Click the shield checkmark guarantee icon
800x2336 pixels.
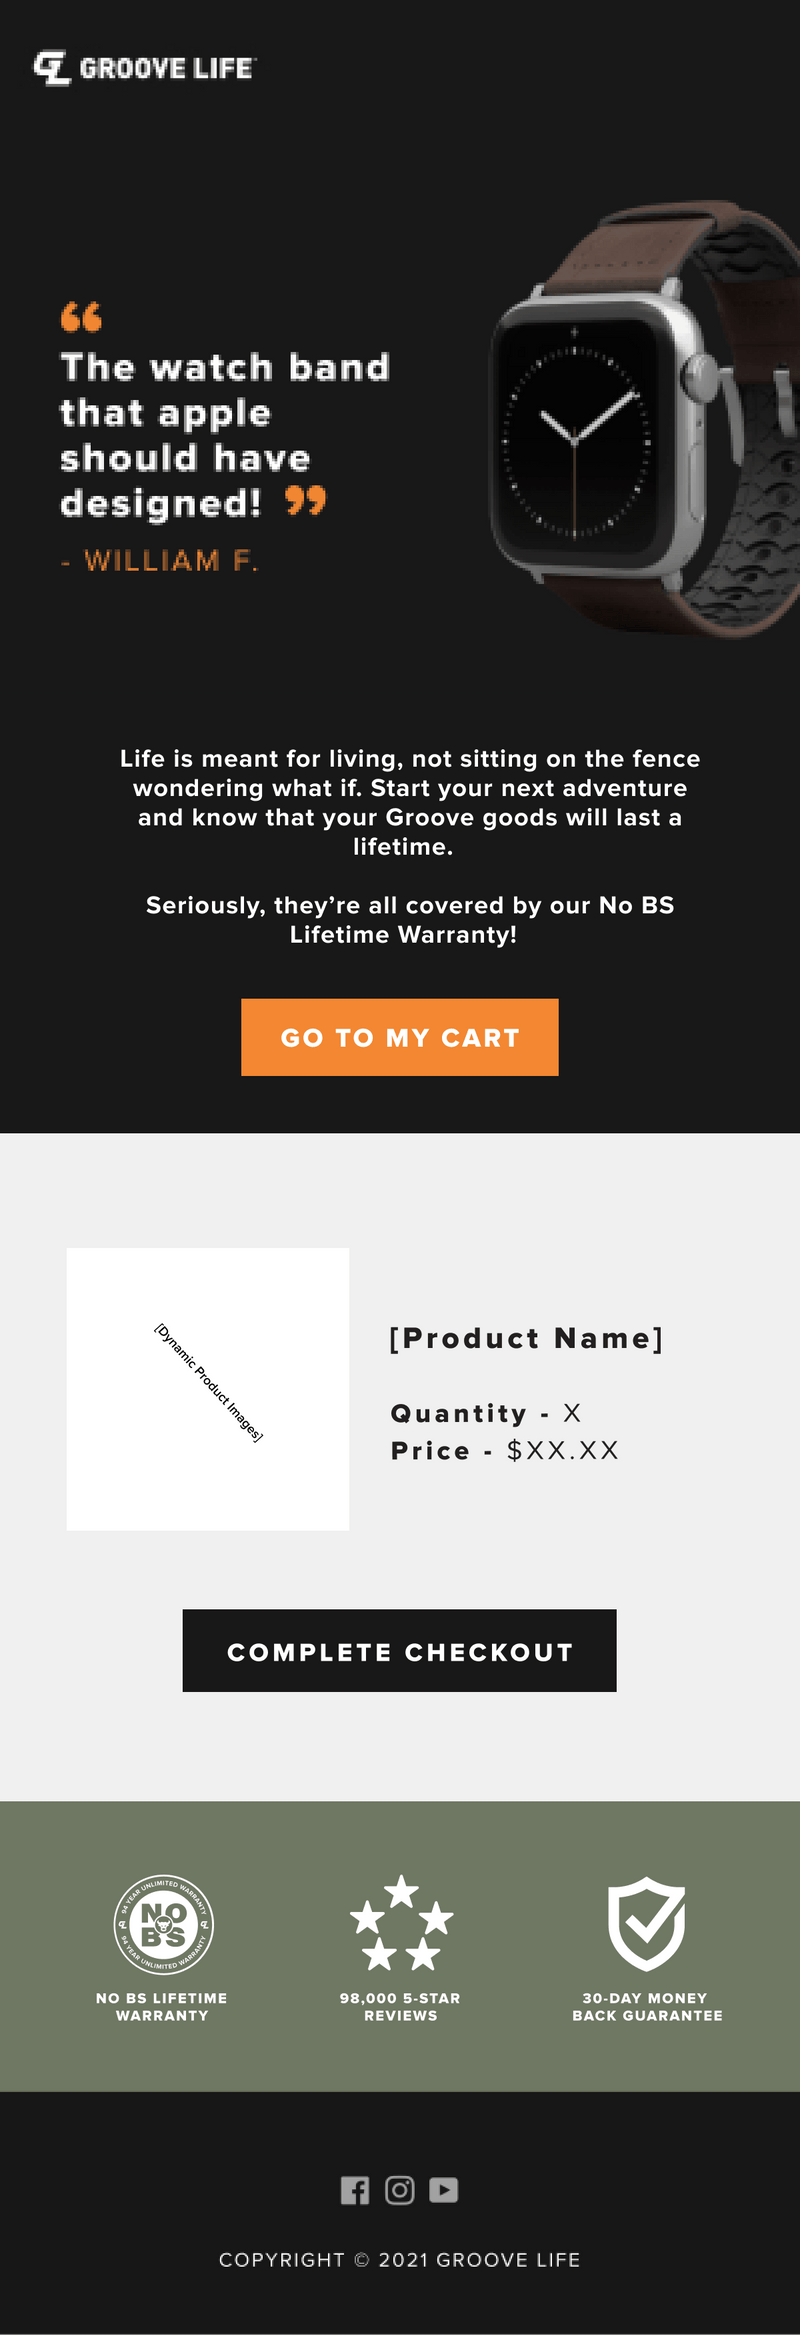[647, 1922]
